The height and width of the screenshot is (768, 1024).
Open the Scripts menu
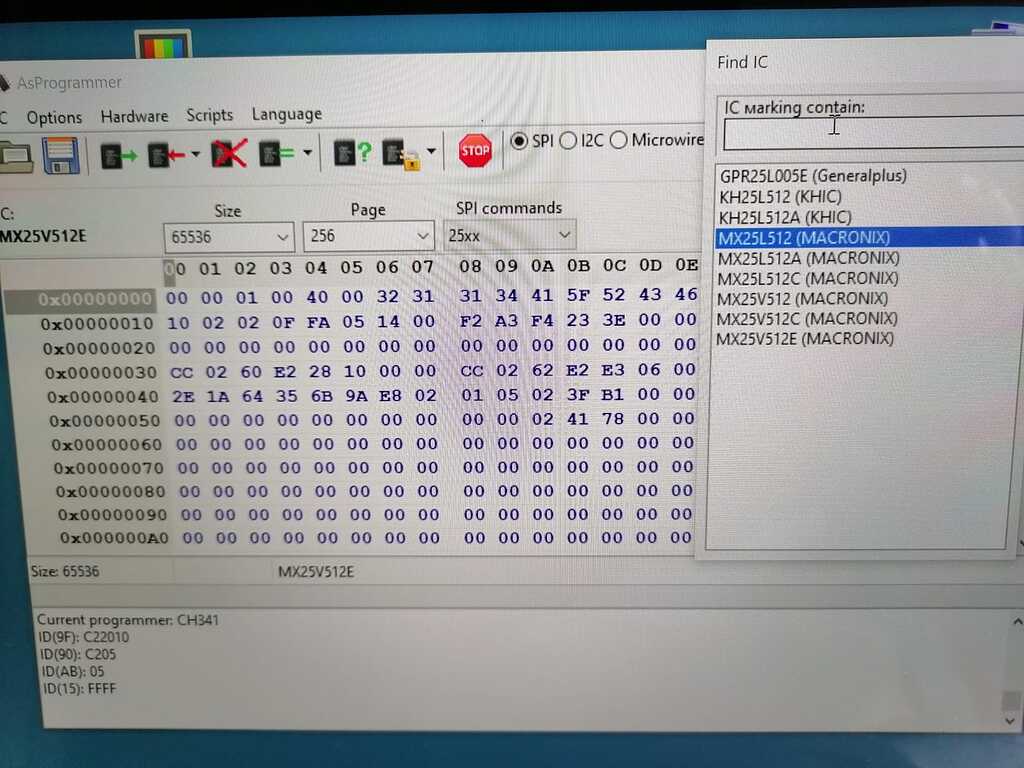click(x=209, y=115)
